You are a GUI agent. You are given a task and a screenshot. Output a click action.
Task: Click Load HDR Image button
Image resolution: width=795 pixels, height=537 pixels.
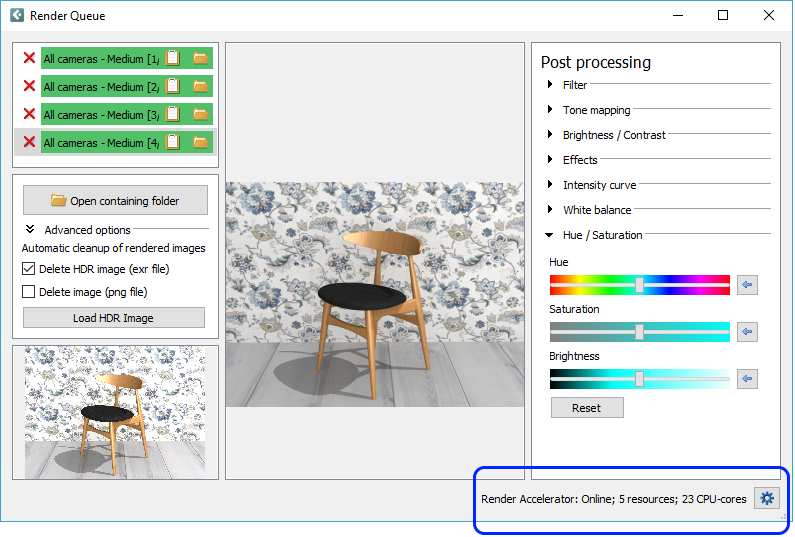coord(114,318)
